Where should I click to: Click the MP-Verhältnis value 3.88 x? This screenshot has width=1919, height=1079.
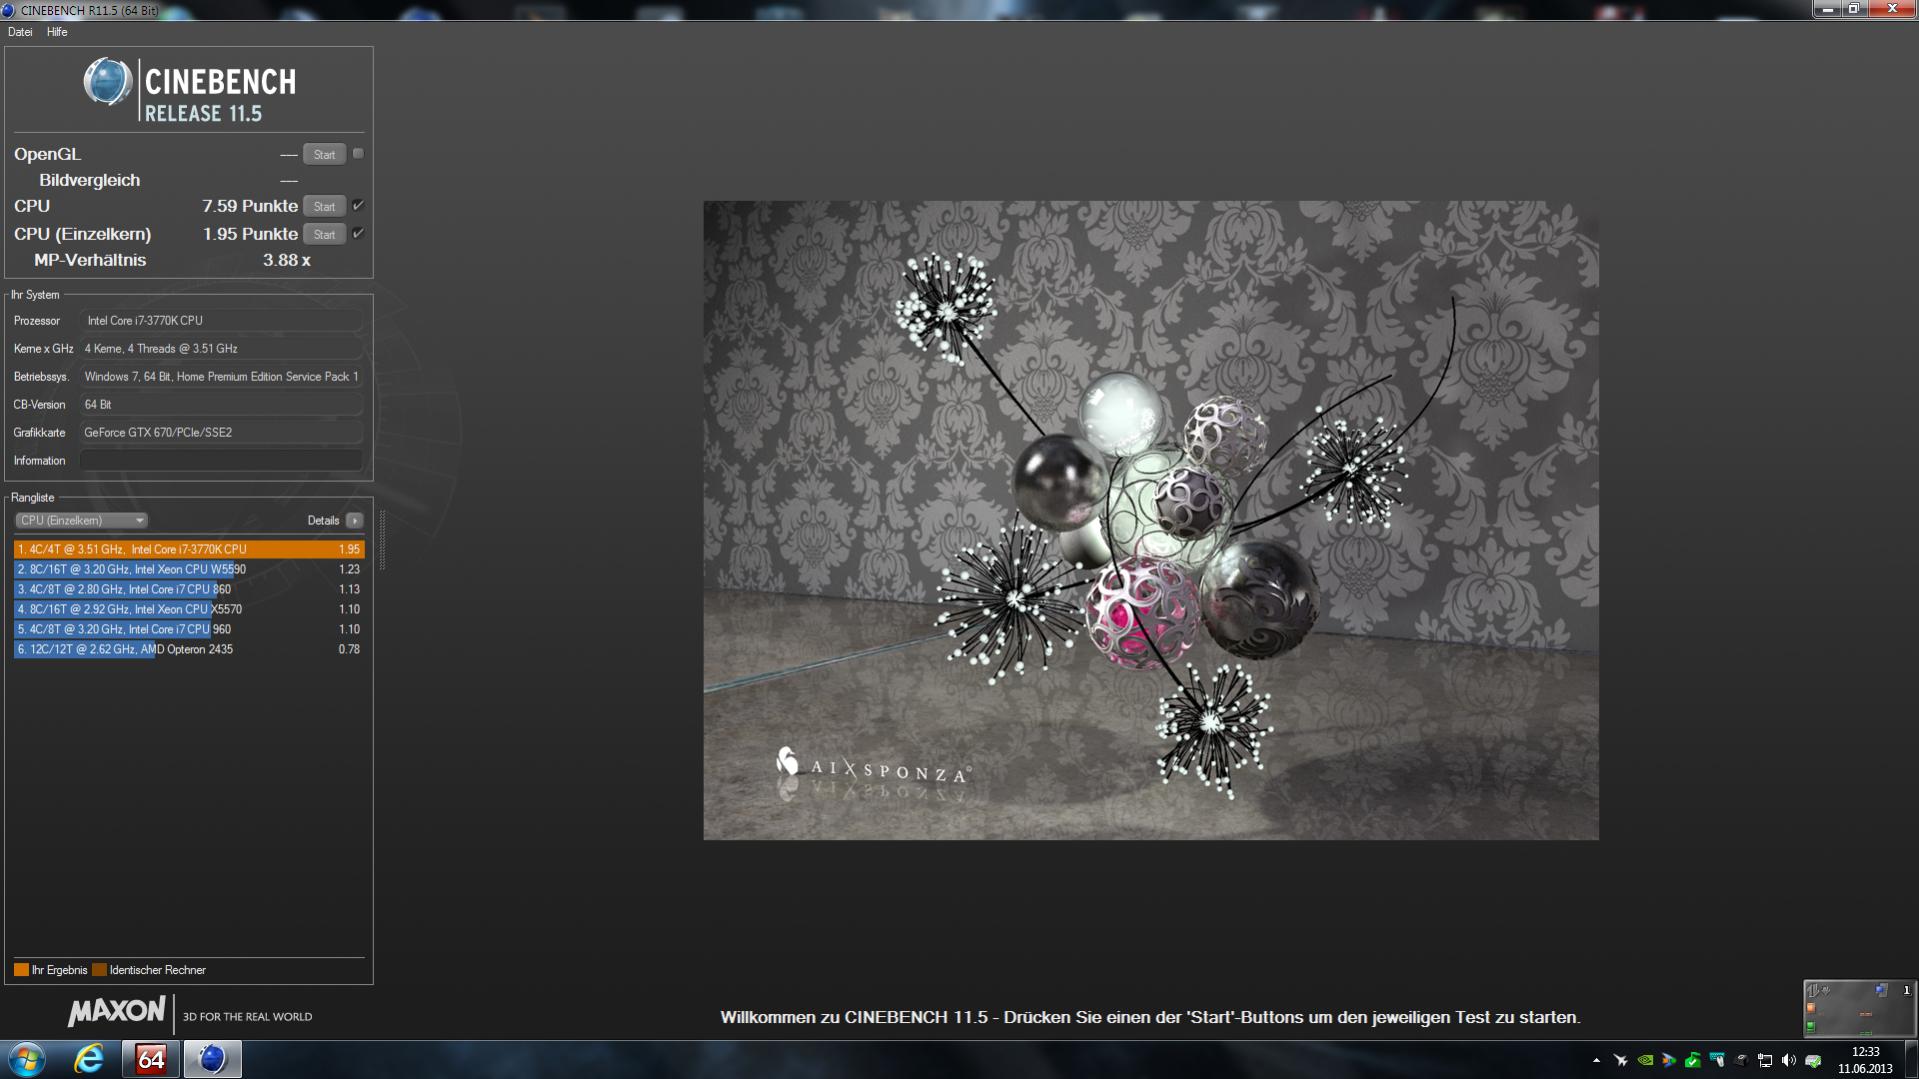[x=287, y=260]
